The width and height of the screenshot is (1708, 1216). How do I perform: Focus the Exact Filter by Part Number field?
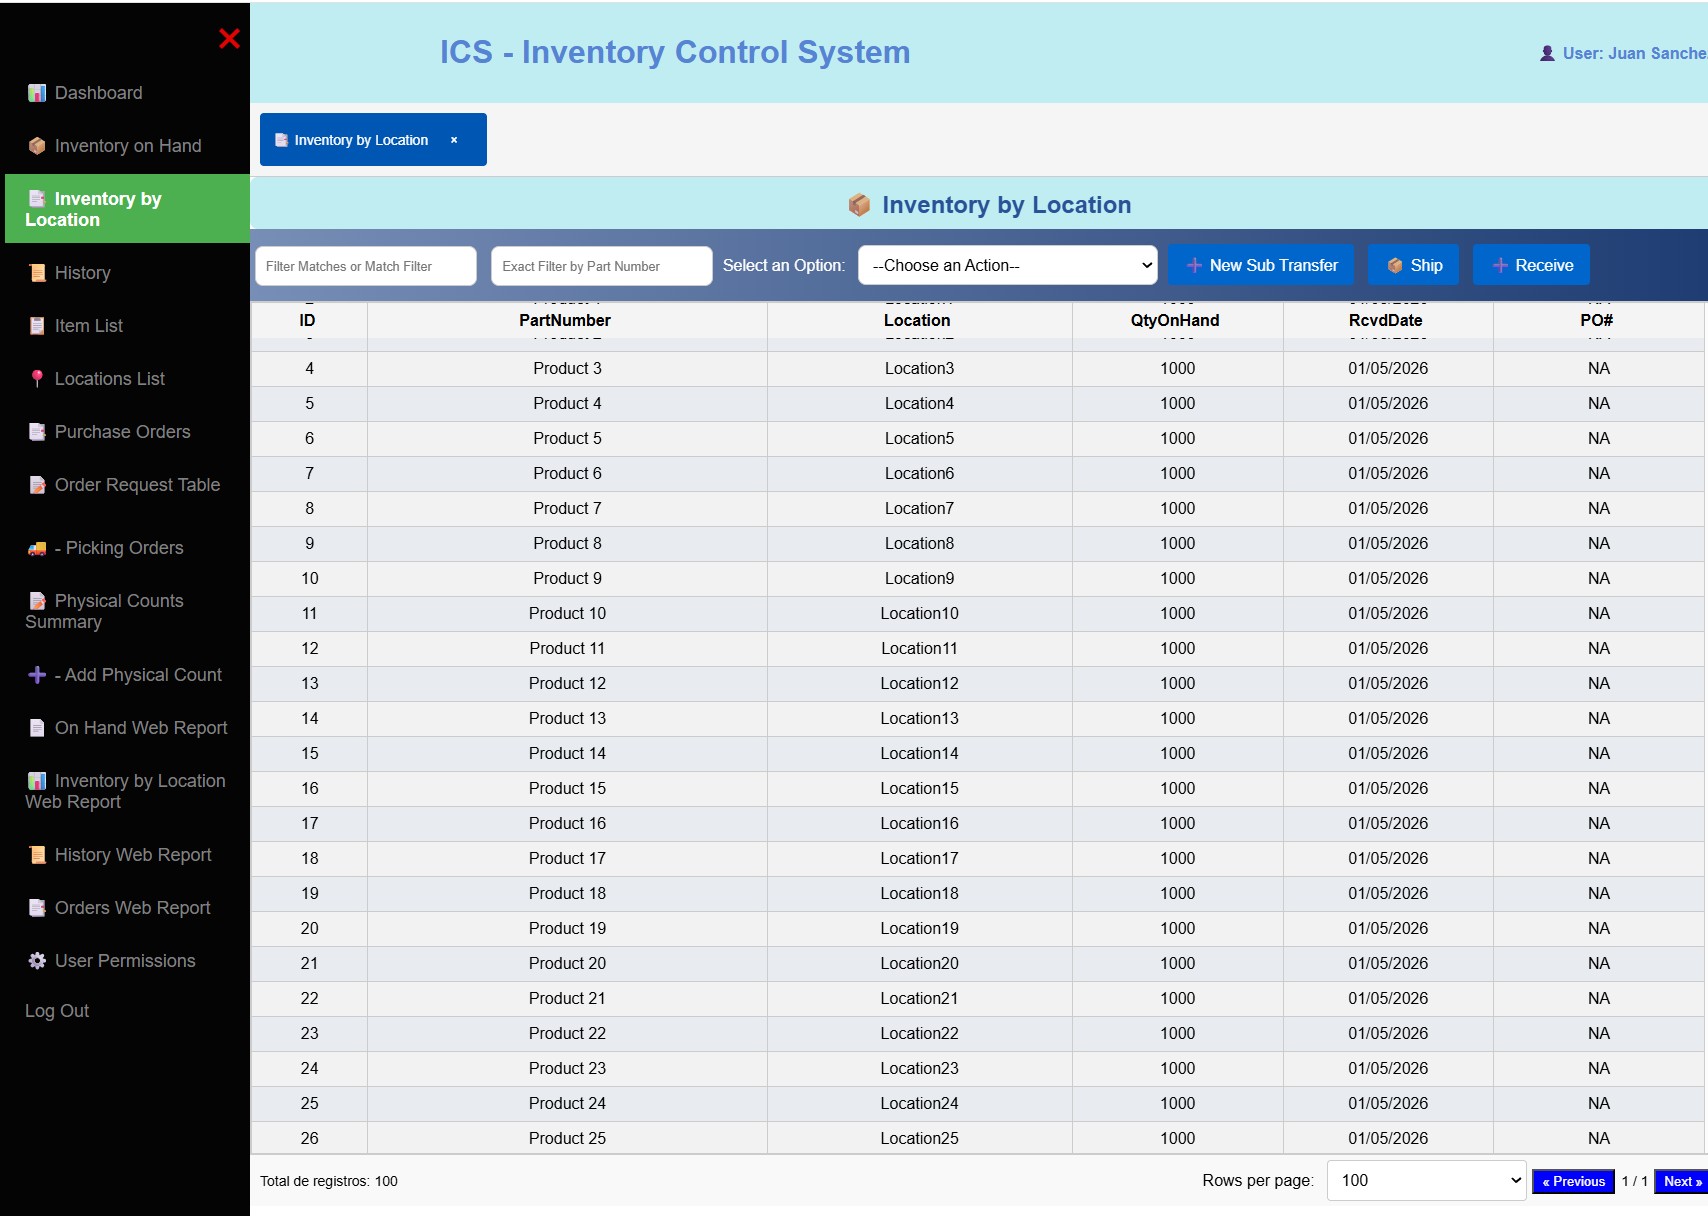[x=601, y=266]
